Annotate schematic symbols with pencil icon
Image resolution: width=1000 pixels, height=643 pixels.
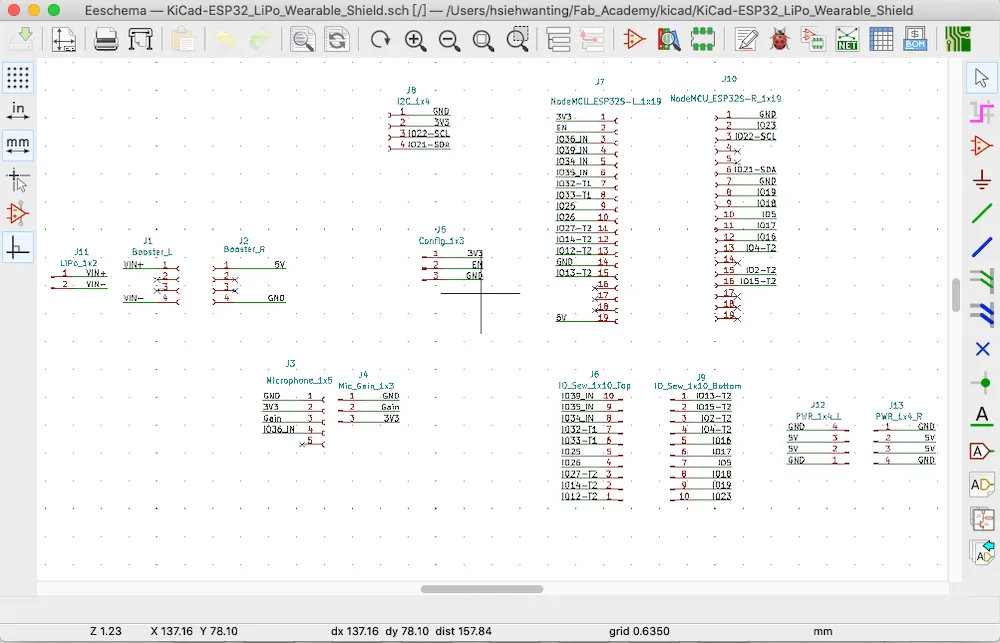tap(748, 40)
